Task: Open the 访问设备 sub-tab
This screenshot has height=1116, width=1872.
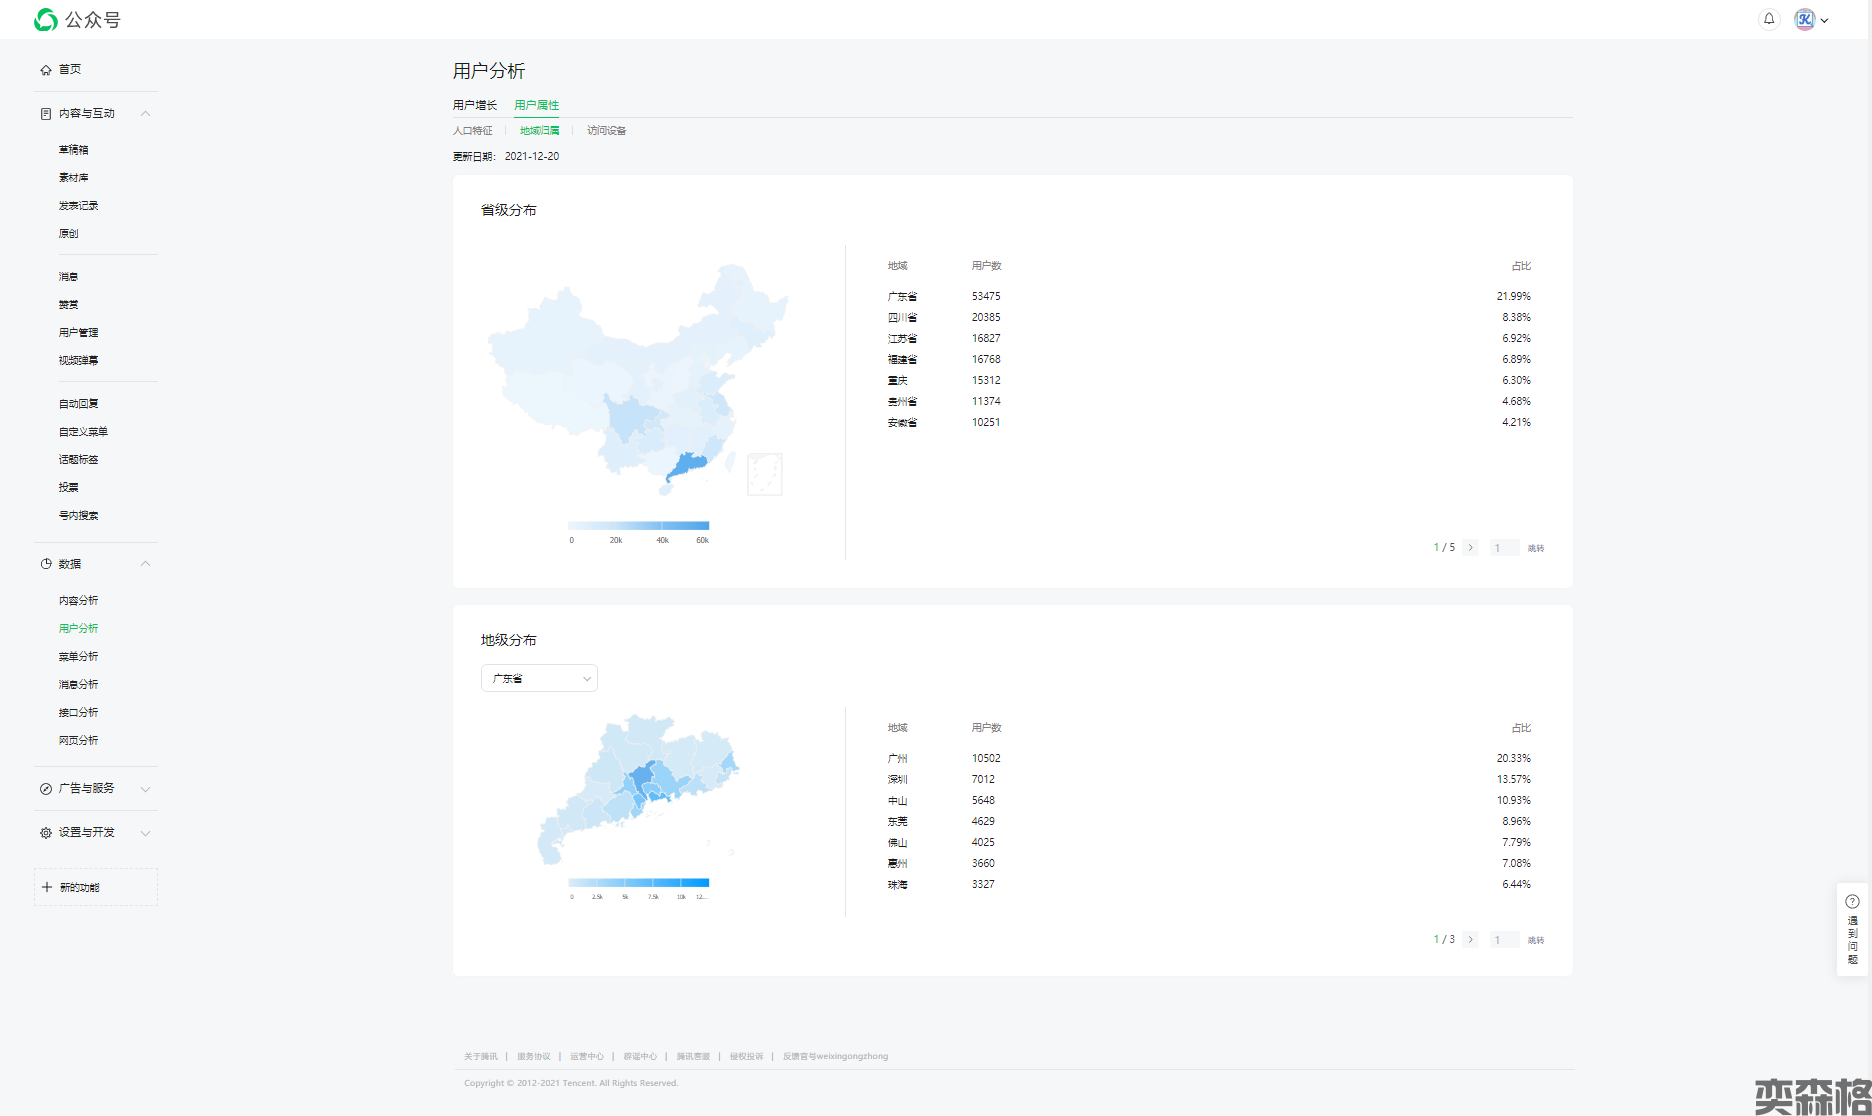Action: point(606,131)
